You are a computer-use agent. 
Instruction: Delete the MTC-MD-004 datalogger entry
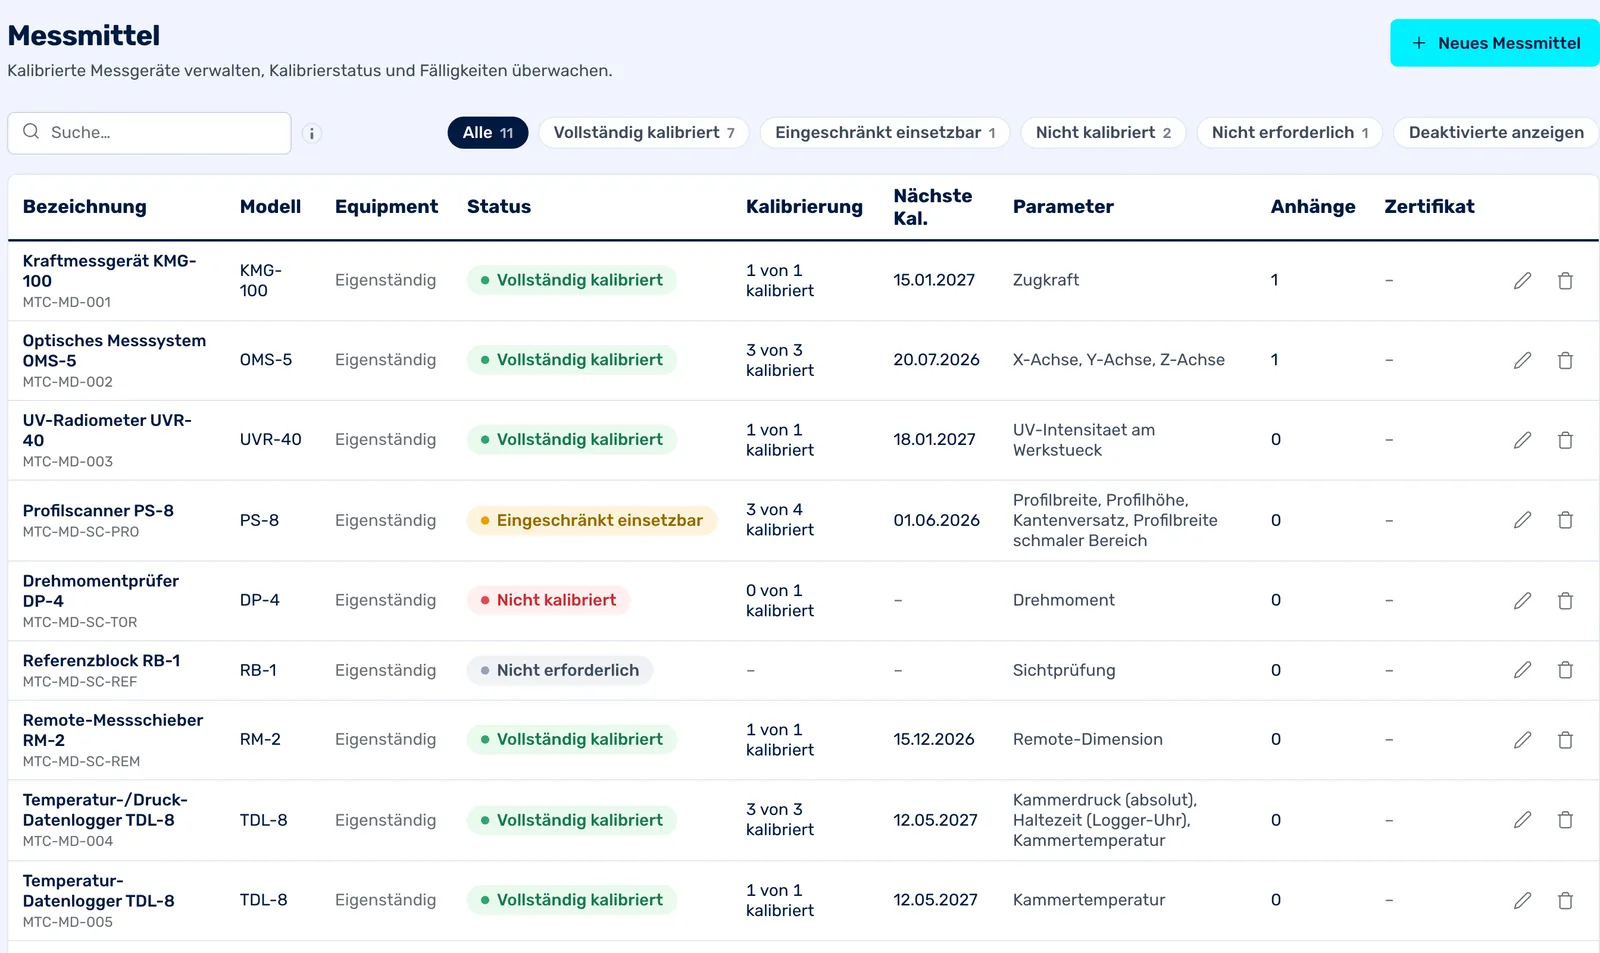pos(1565,820)
